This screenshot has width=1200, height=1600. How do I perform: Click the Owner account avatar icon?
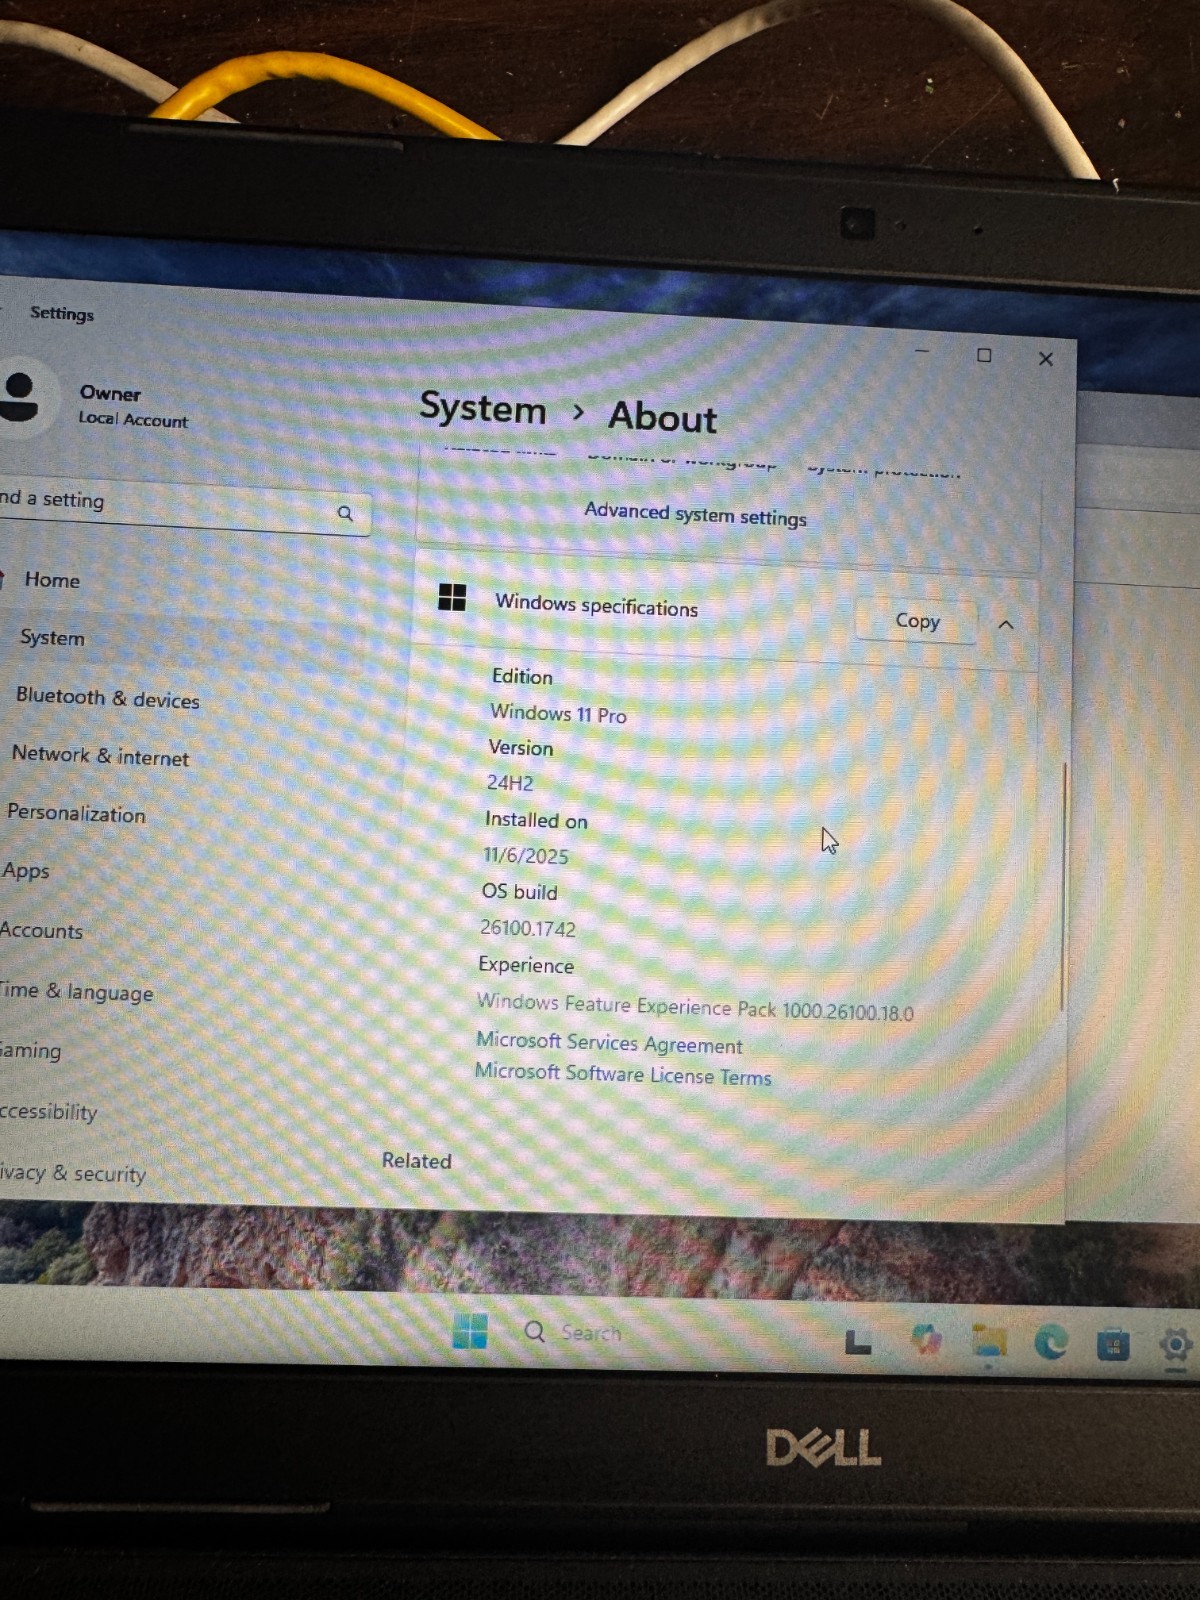pyautogui.click(x=20, y=397)
